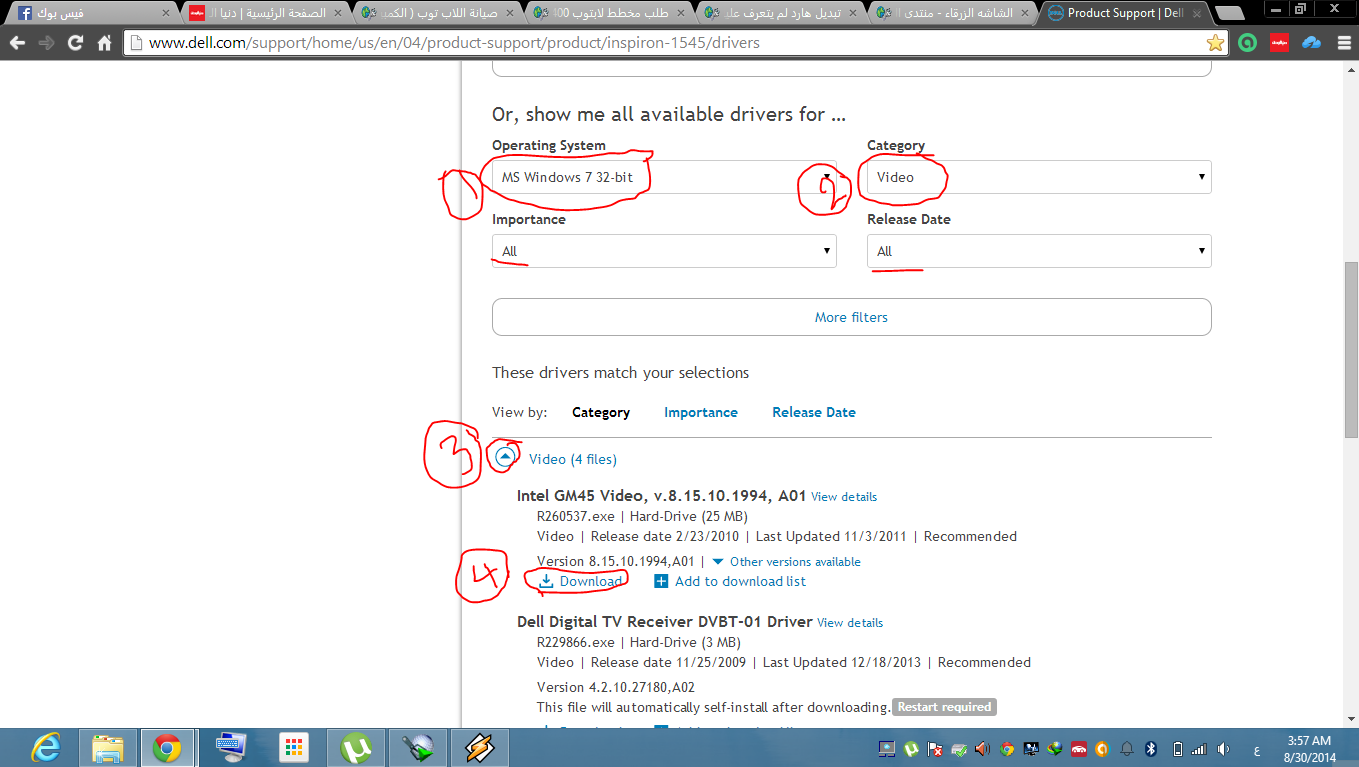Click the Bluetooth tray icon
The width and height of the screenshot is (1359, 767).
[1151, 748]
